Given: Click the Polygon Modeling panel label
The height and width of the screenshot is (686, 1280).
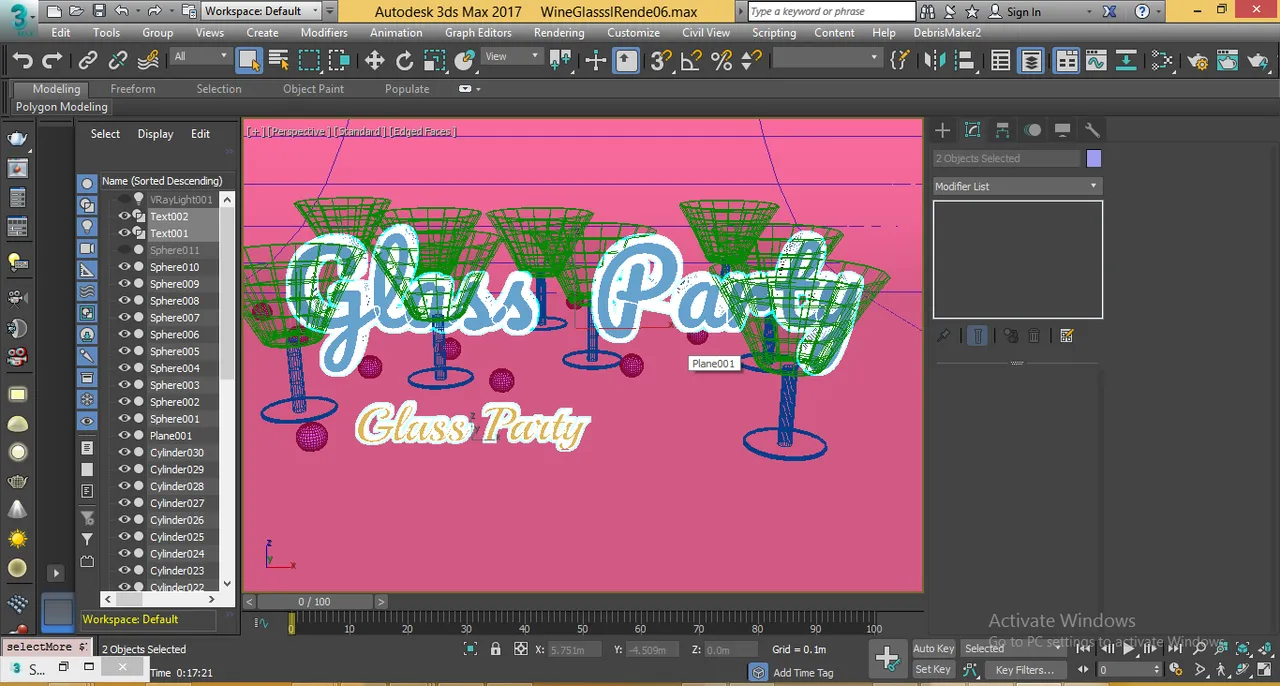Looking at the screenshot, I should pos(62,107).
